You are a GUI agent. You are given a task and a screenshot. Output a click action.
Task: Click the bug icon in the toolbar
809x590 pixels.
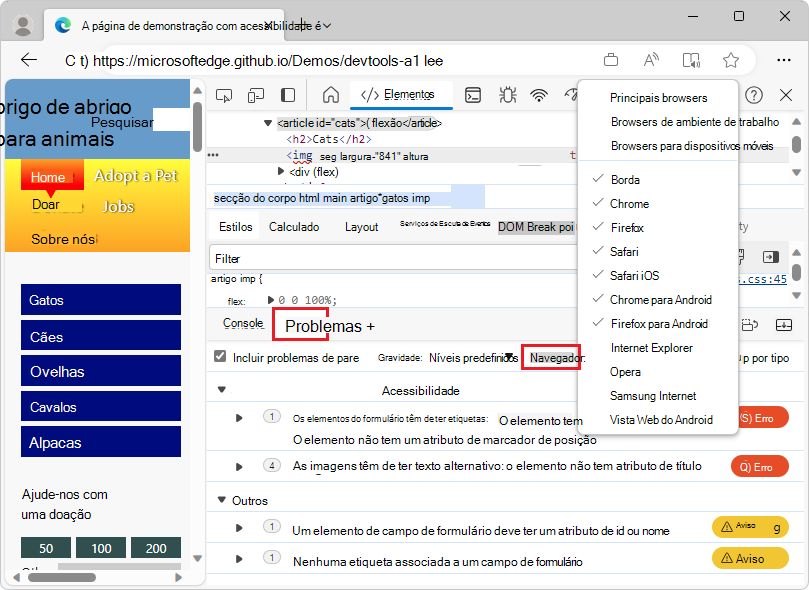pyautogui.click(x=507, y=96)
